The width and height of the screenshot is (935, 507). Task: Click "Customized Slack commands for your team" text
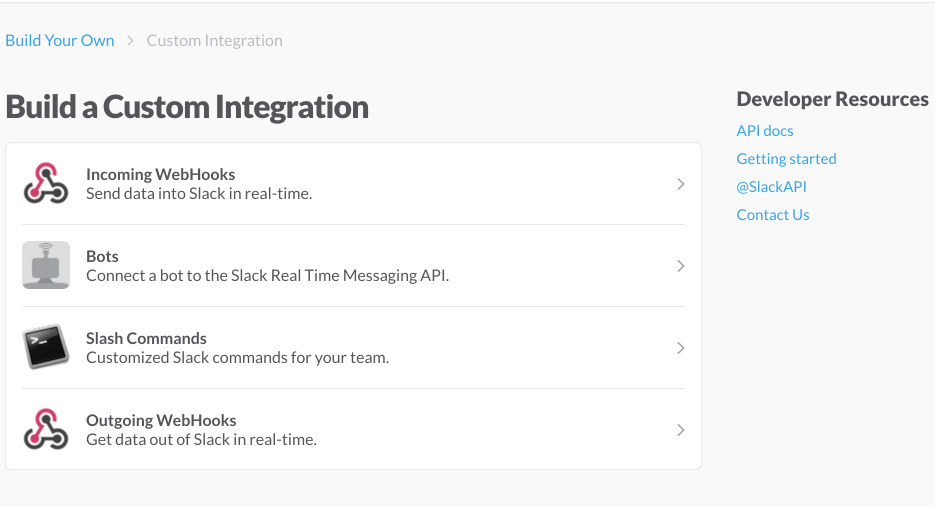pos(237,357)
